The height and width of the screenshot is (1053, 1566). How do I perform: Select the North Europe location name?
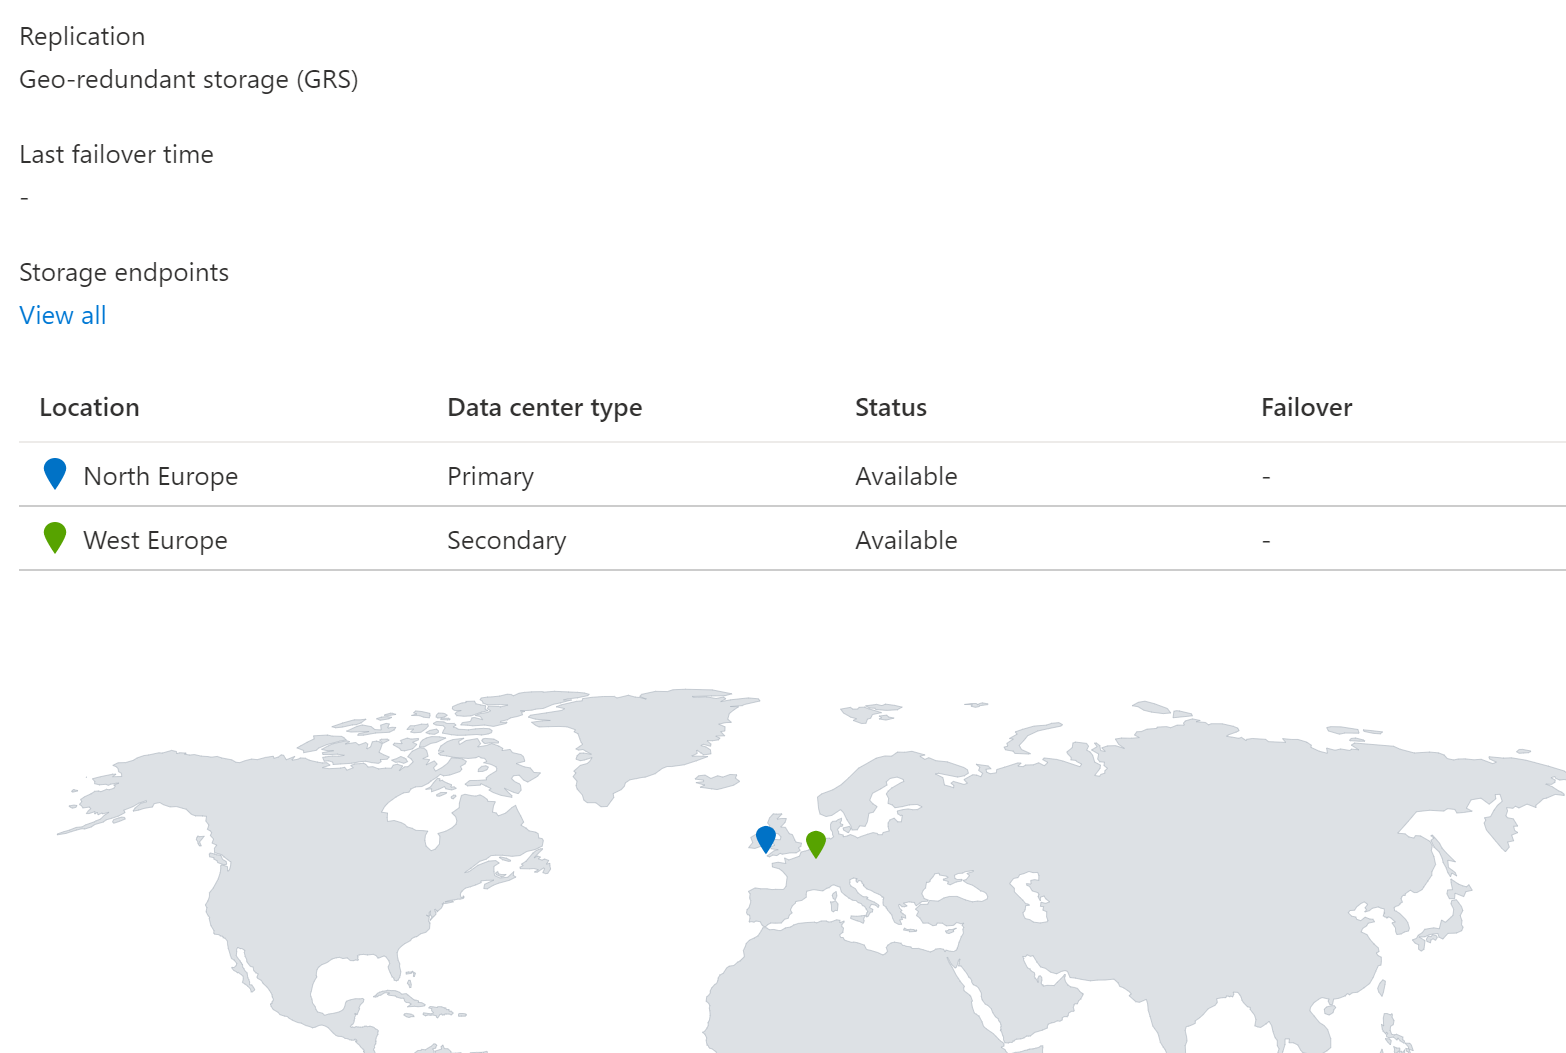160,477
